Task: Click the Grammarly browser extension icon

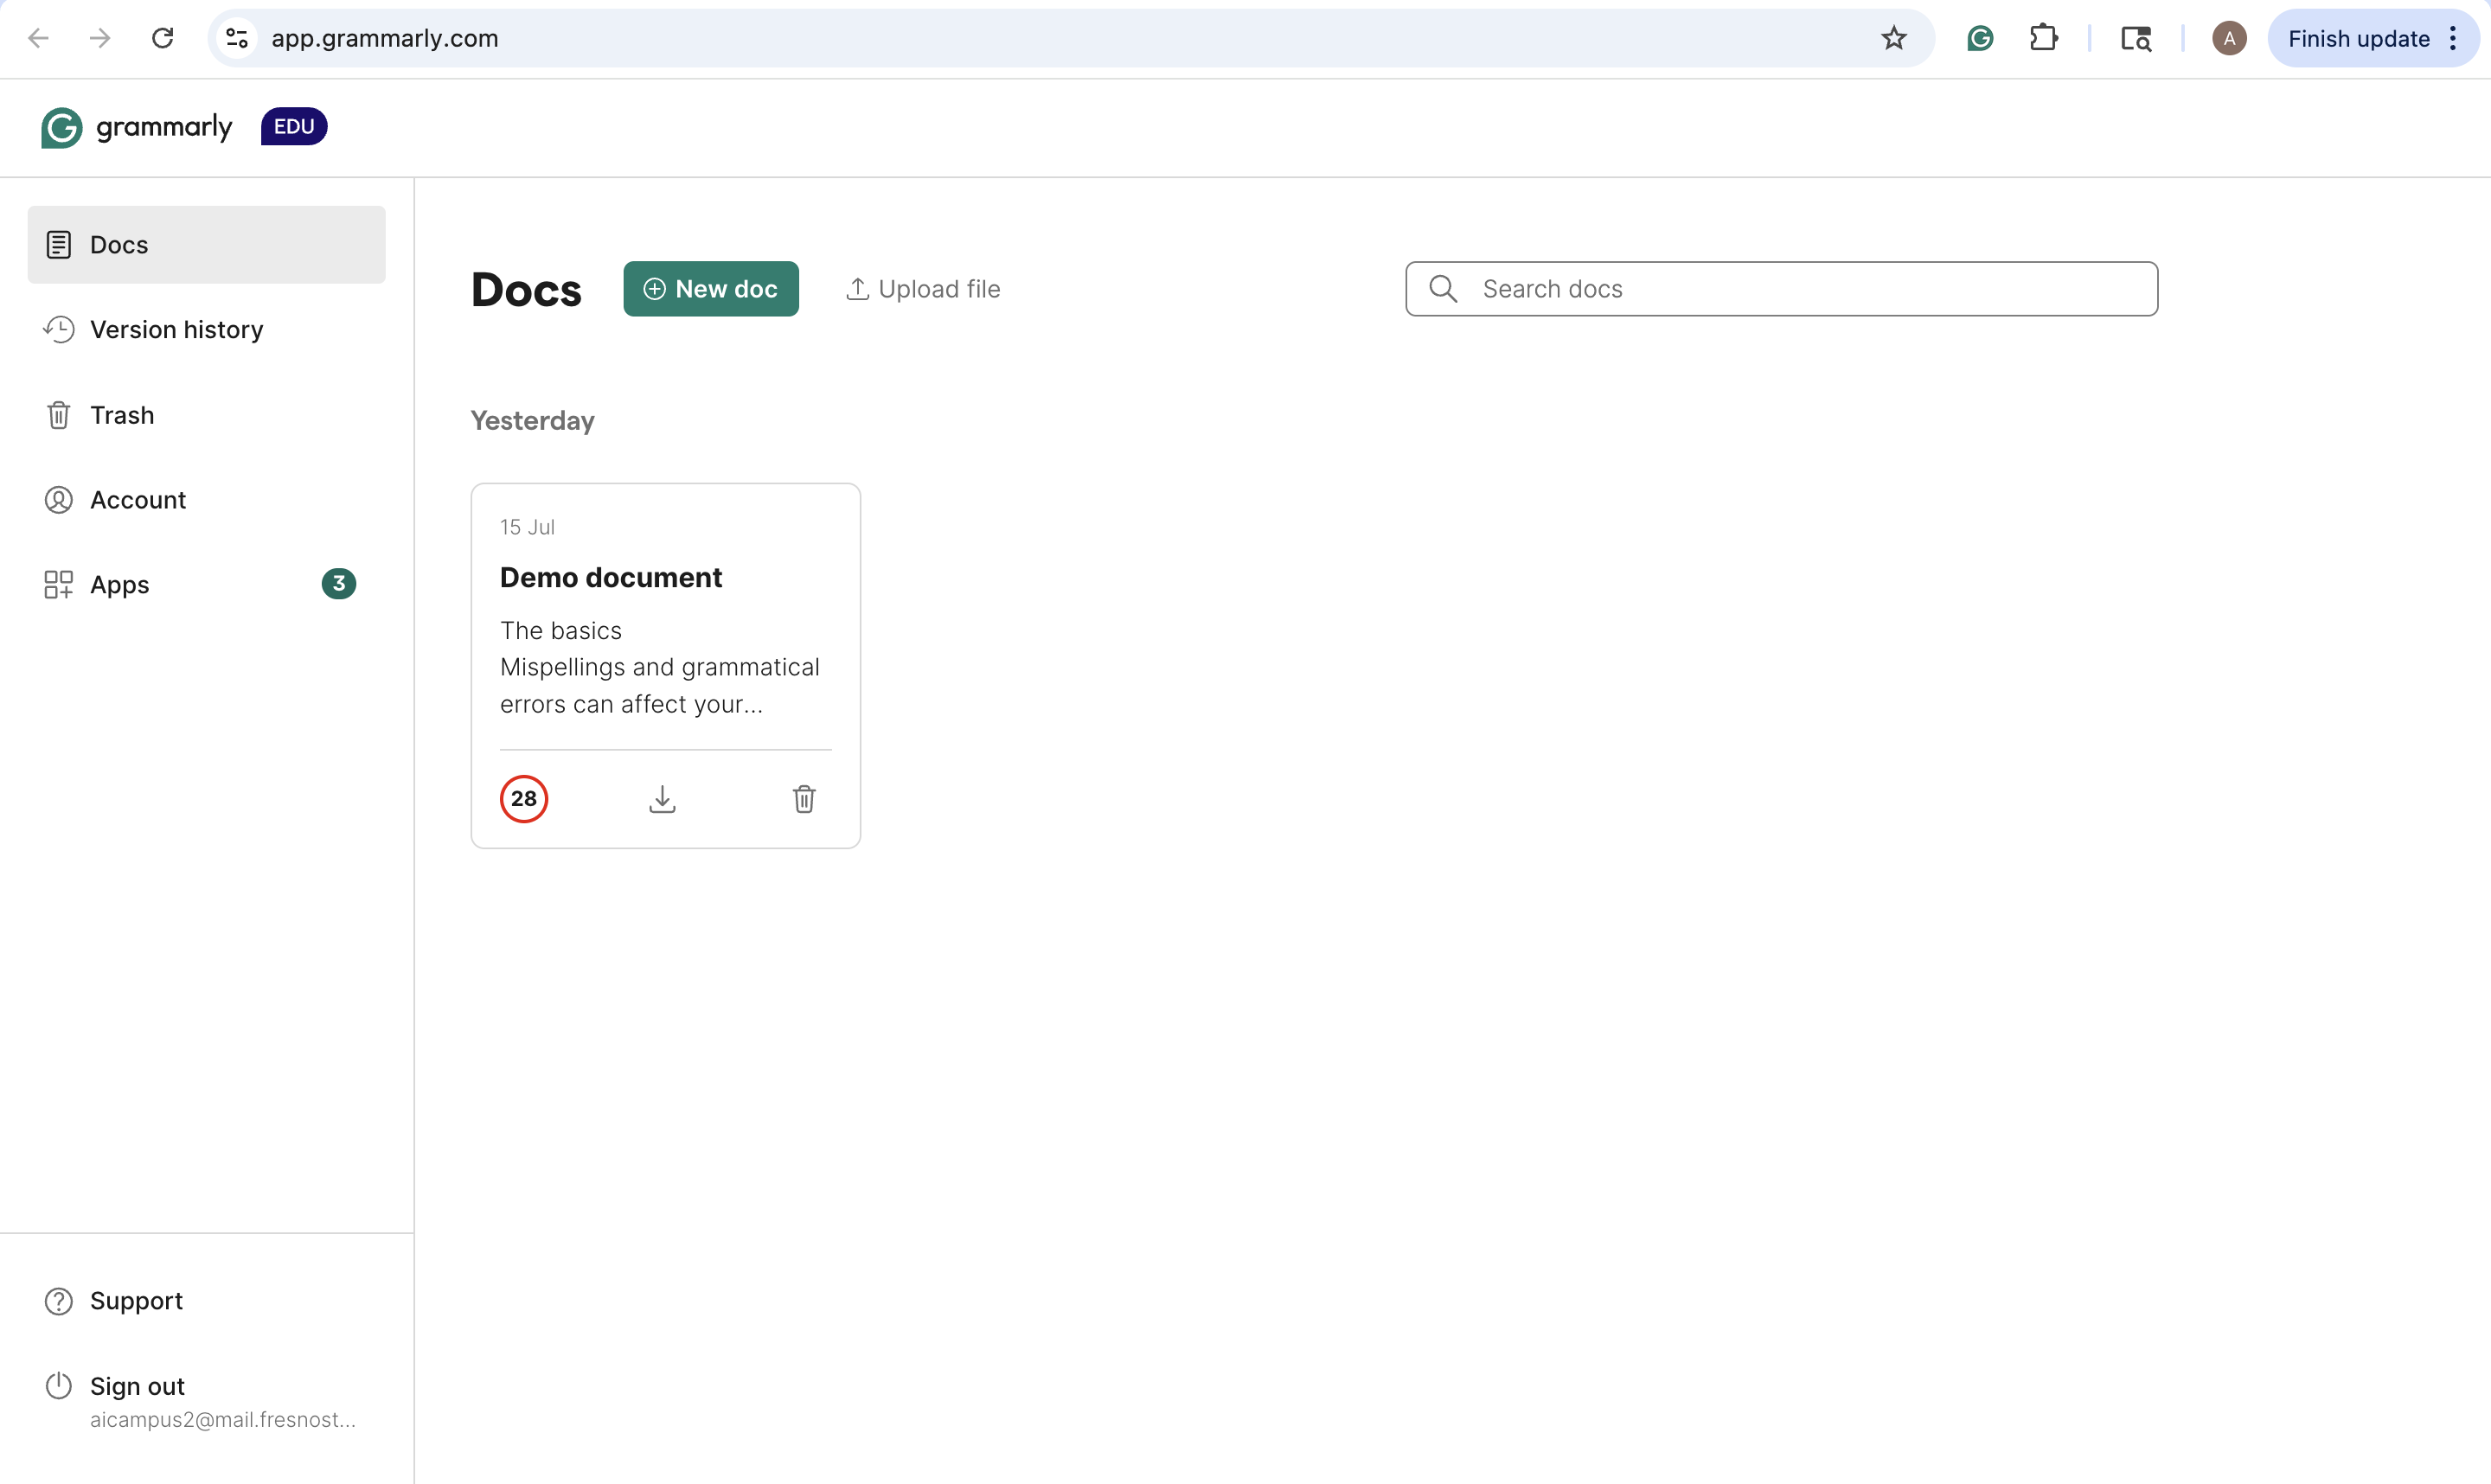Action: click(x=1979, y=38)
